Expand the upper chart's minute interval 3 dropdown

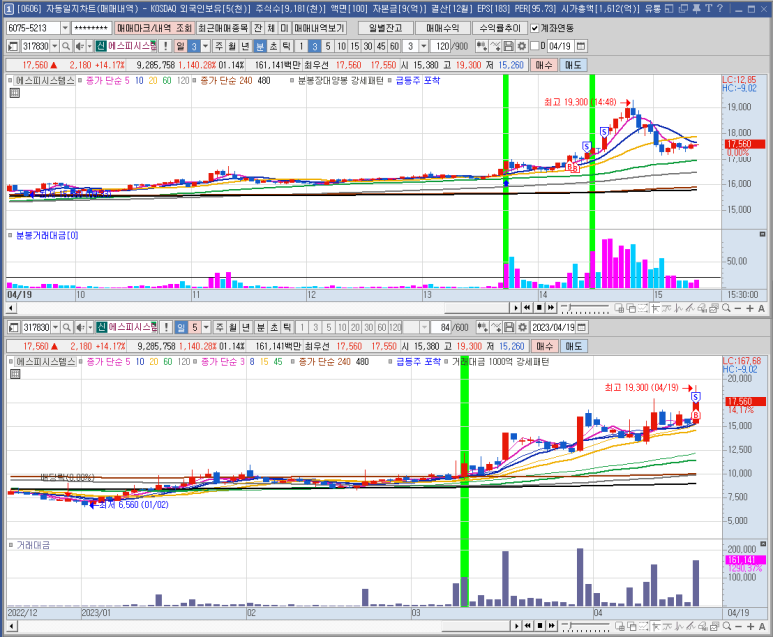click(x=424, y=46)
